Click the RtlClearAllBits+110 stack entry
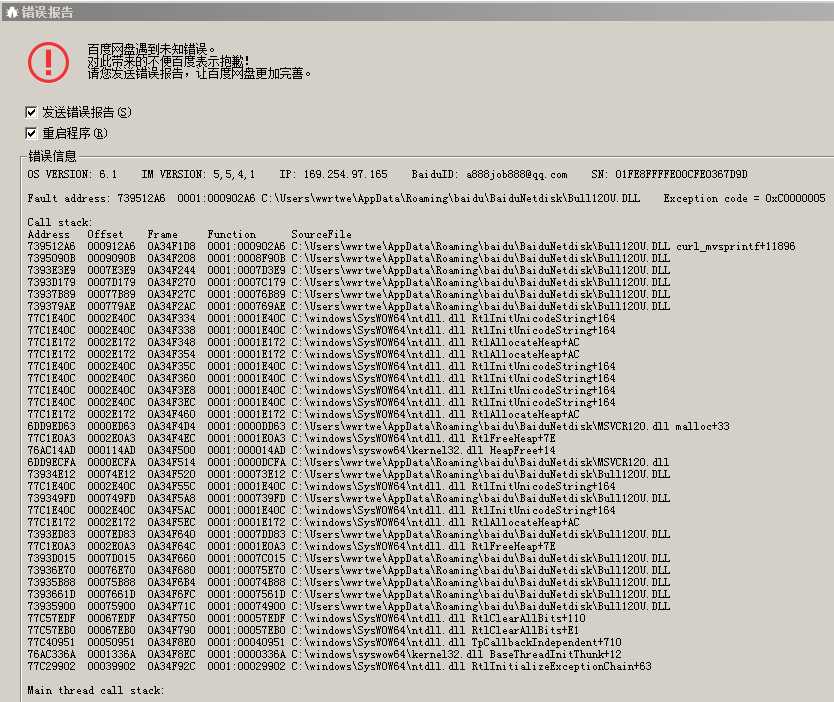The width and height of the screenshot is (834, 702). (306, 619)
